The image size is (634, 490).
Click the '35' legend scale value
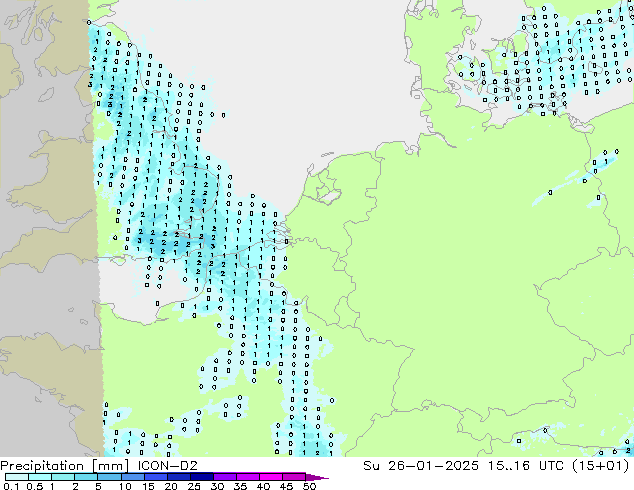click(240, 486)
